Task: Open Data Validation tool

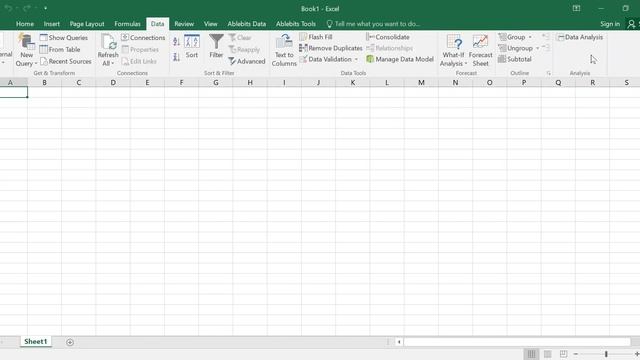Action: coord(326,59)
